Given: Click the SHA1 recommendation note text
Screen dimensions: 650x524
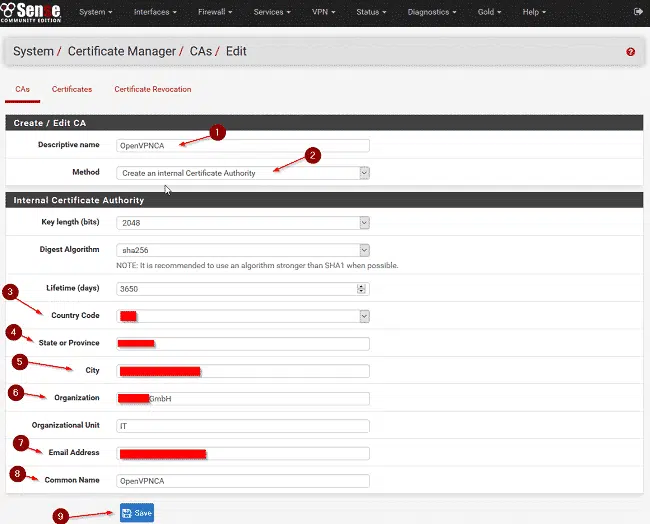Looking at the screenshot, I should tap(257, 265).
